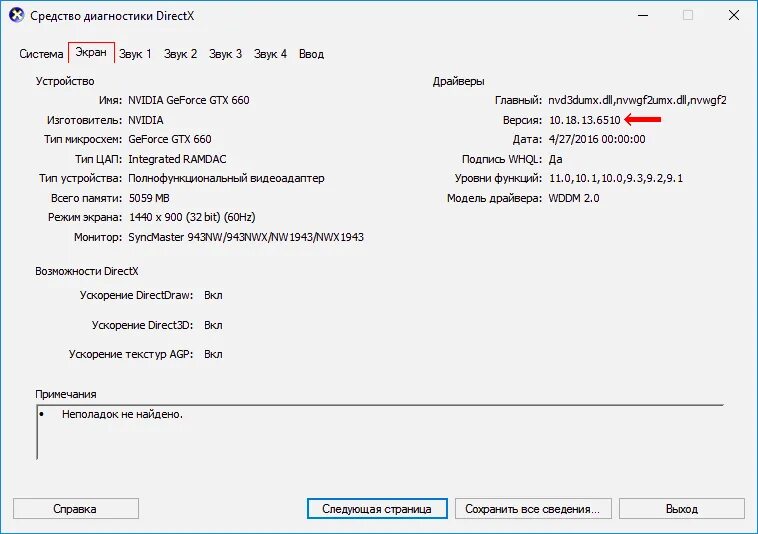Click total memory value 5059 MB
Viewport: 758px width, 534px height.
149,198
